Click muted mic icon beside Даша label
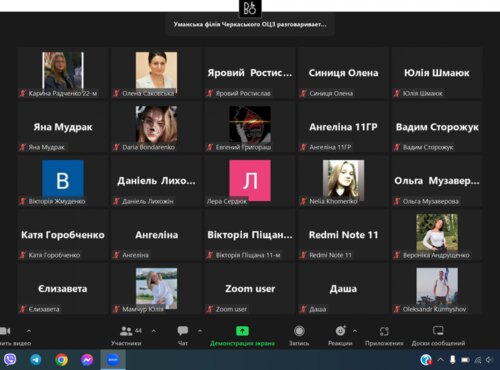The image size is (500, 370). 303,309
